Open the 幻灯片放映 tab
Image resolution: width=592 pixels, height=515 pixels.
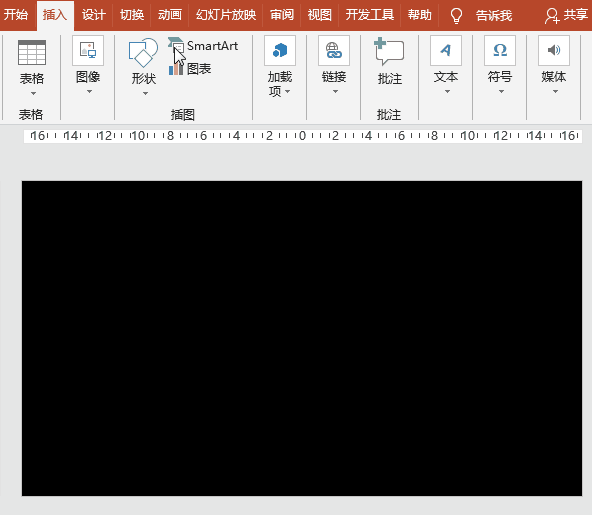point(226,15)
